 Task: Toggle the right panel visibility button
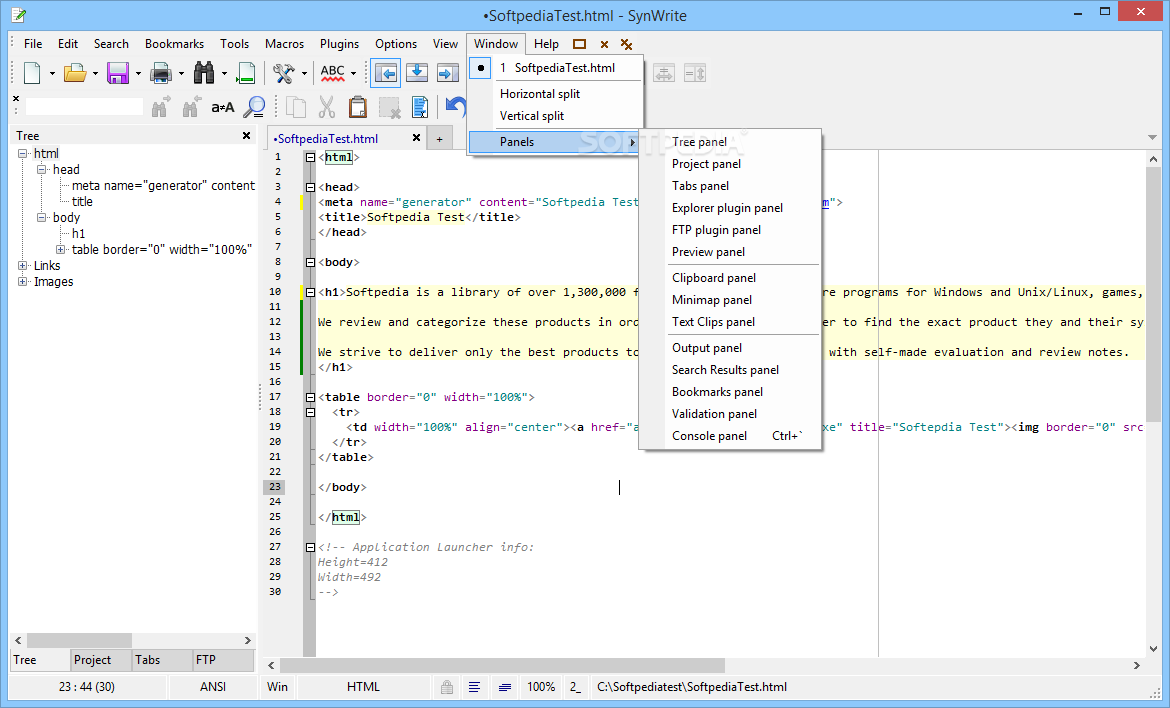(x=448, y=73)
